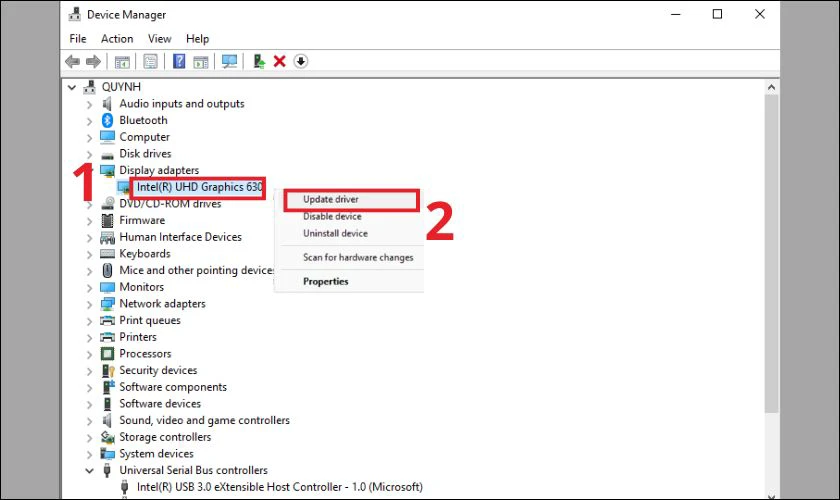Open the Help menu
This screenshot has width=840, height=500.
197,39
